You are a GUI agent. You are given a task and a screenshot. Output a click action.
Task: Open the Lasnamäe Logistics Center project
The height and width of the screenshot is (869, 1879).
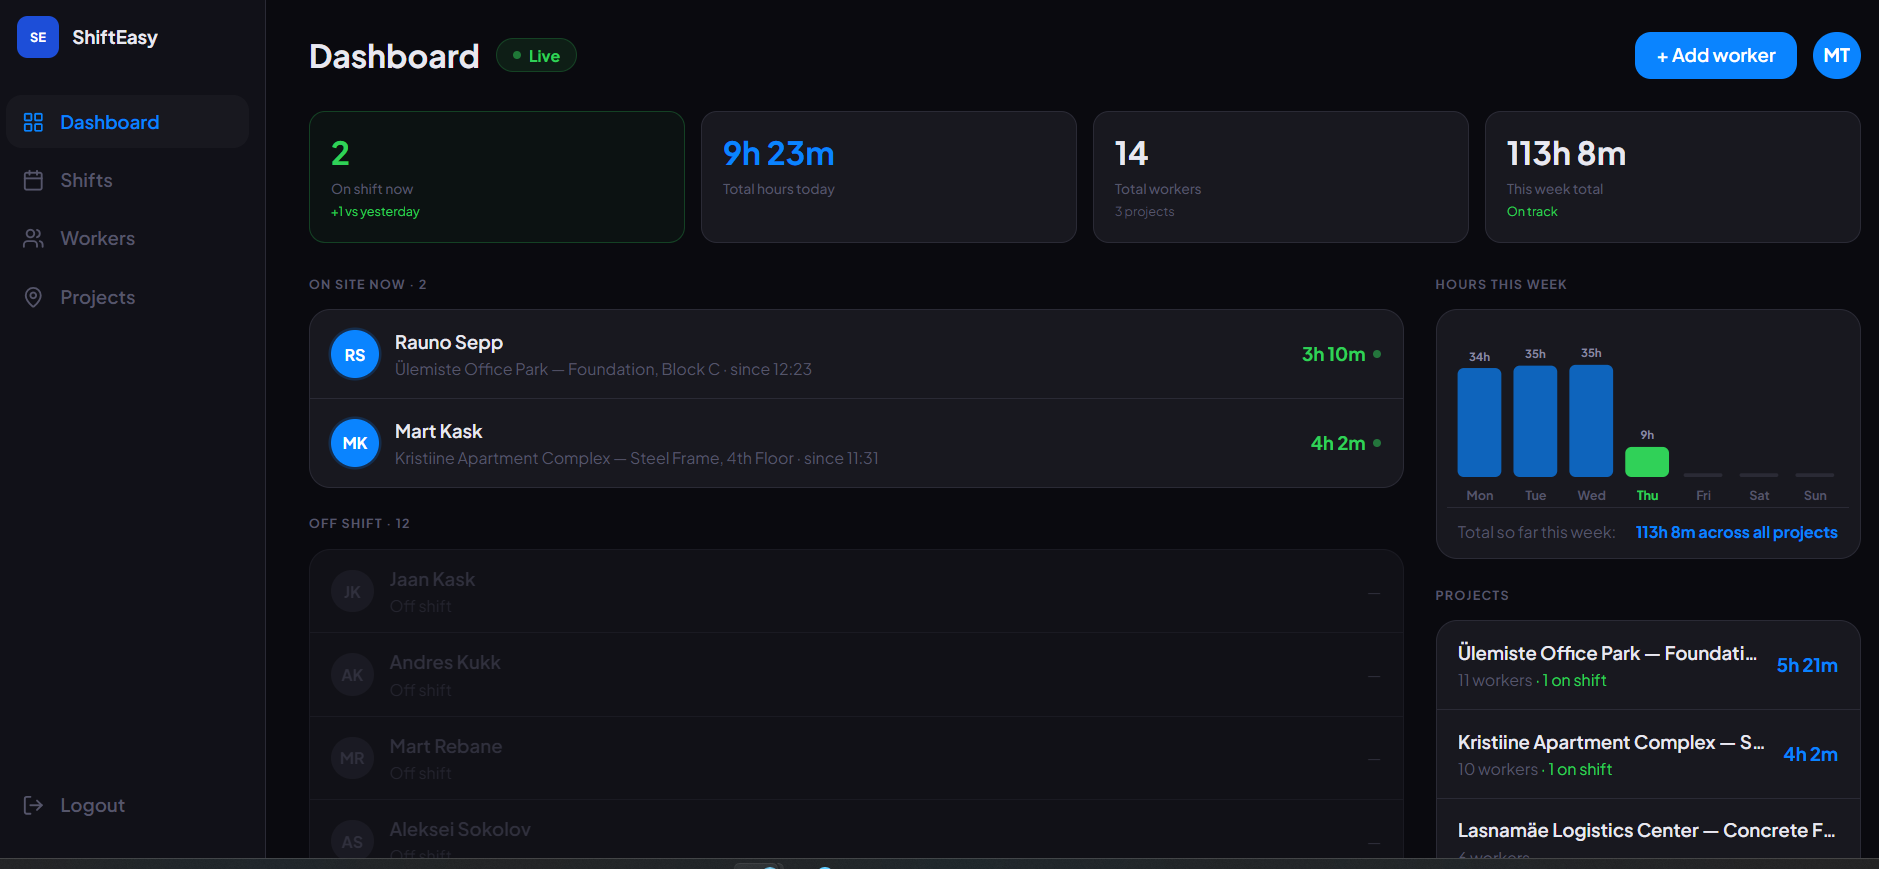[1648, 829]
